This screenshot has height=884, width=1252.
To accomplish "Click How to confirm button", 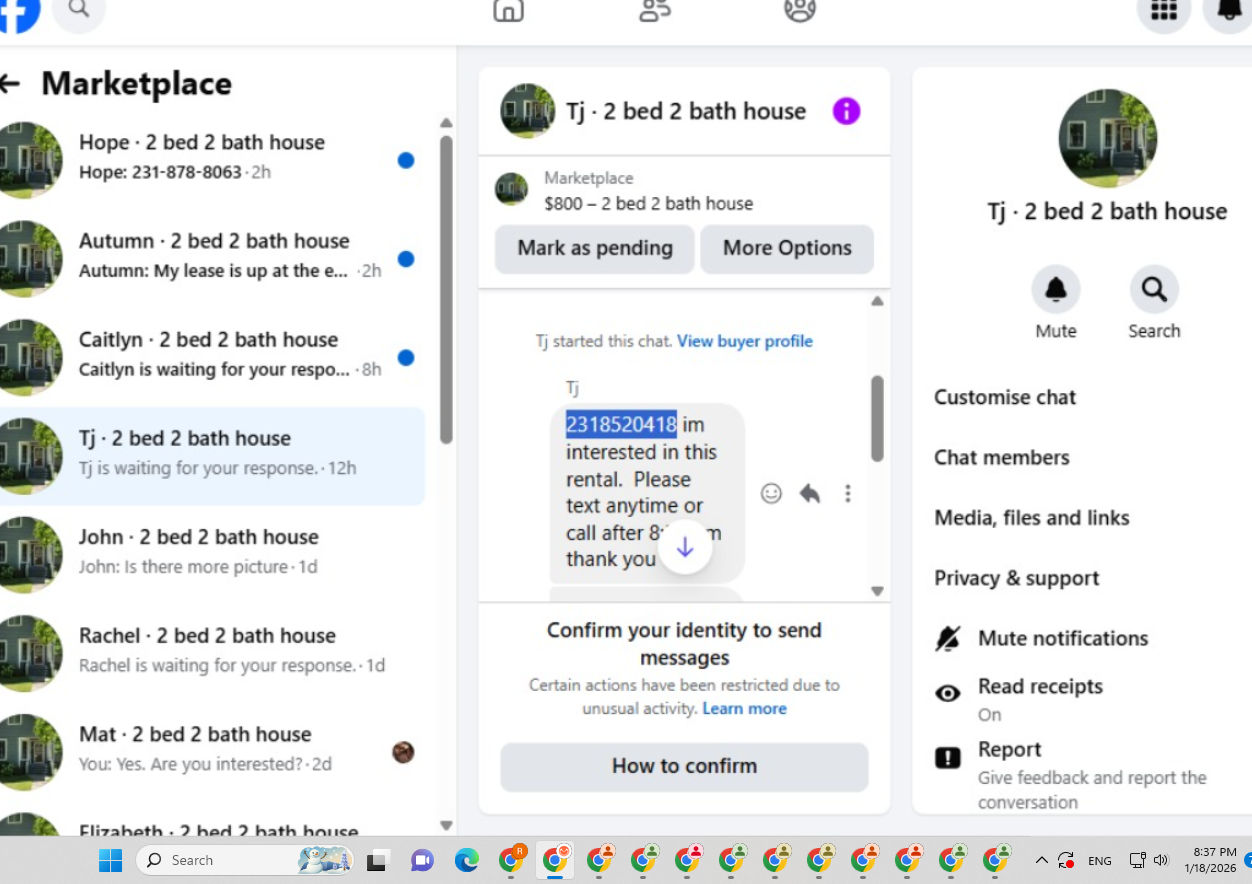I will 685,767.
